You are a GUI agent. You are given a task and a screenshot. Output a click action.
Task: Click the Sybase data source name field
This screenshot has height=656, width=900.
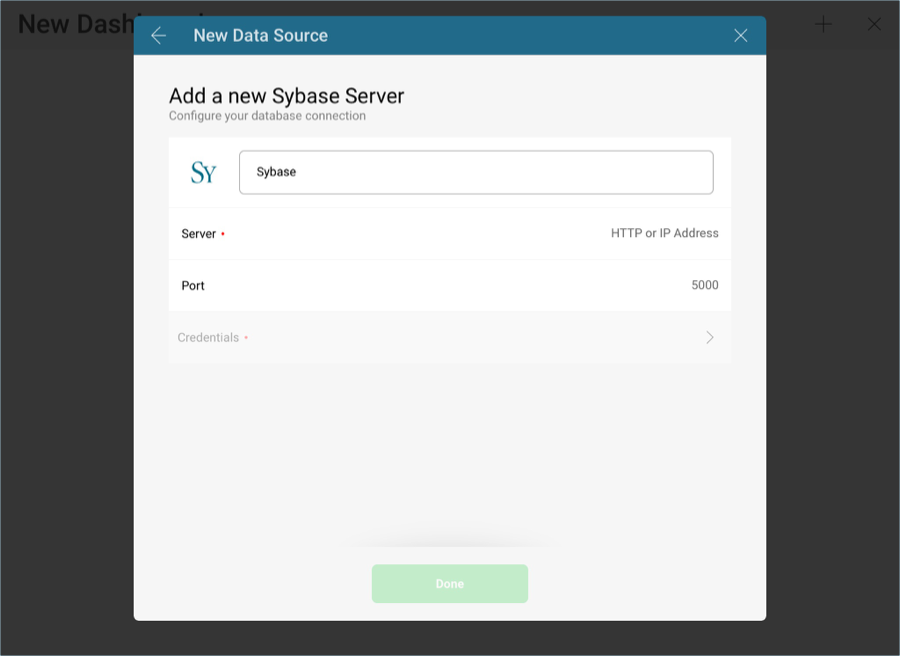(x=476, y=172)
